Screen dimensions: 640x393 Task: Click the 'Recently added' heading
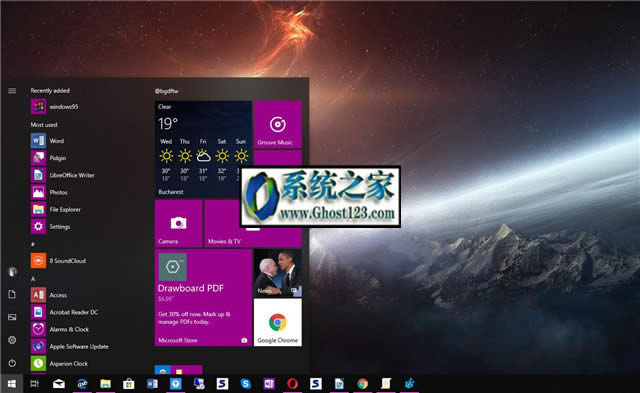coord(50,91)
